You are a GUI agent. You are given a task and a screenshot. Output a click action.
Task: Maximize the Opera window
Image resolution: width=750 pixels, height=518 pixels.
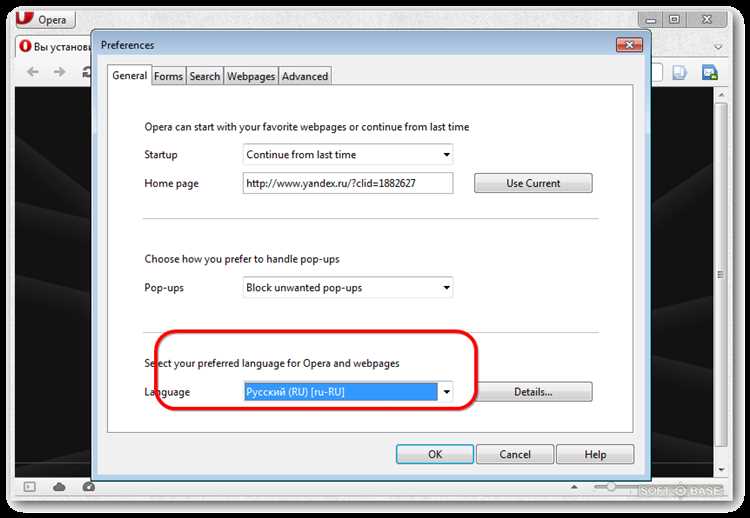(674, 20)
